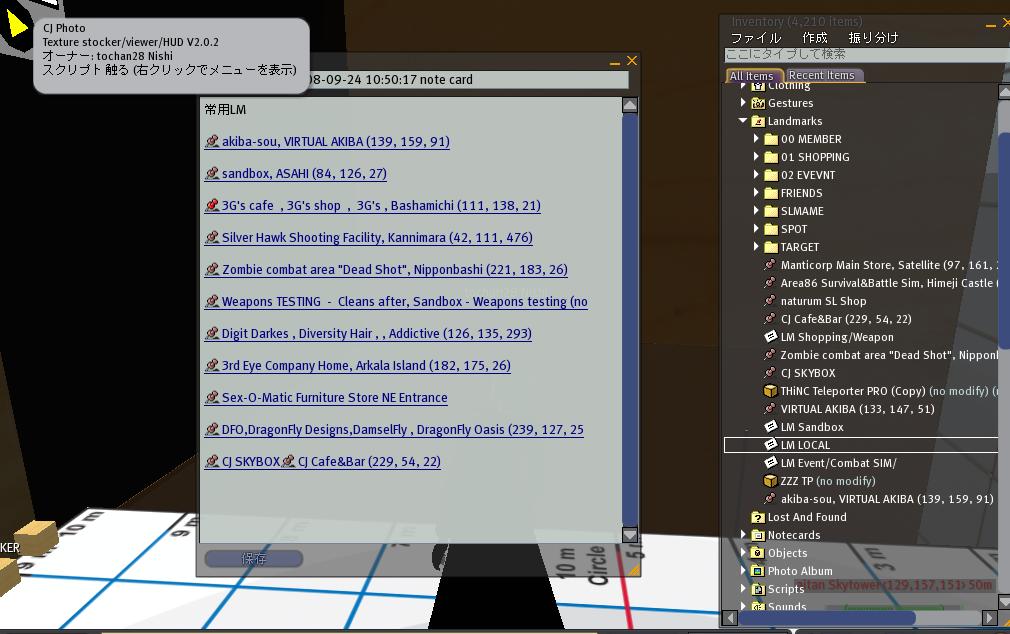Viewport: 1010px width, 634px height.
Task: Open akiba-sou VIRTUAL AKIBA landmark link
Action: click(x=336, y=142)
